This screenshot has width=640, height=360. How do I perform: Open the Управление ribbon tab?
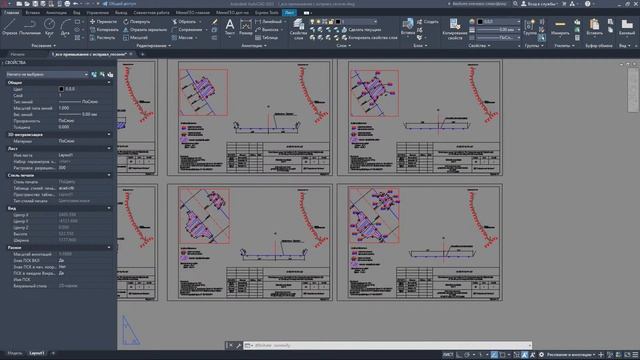98,13
